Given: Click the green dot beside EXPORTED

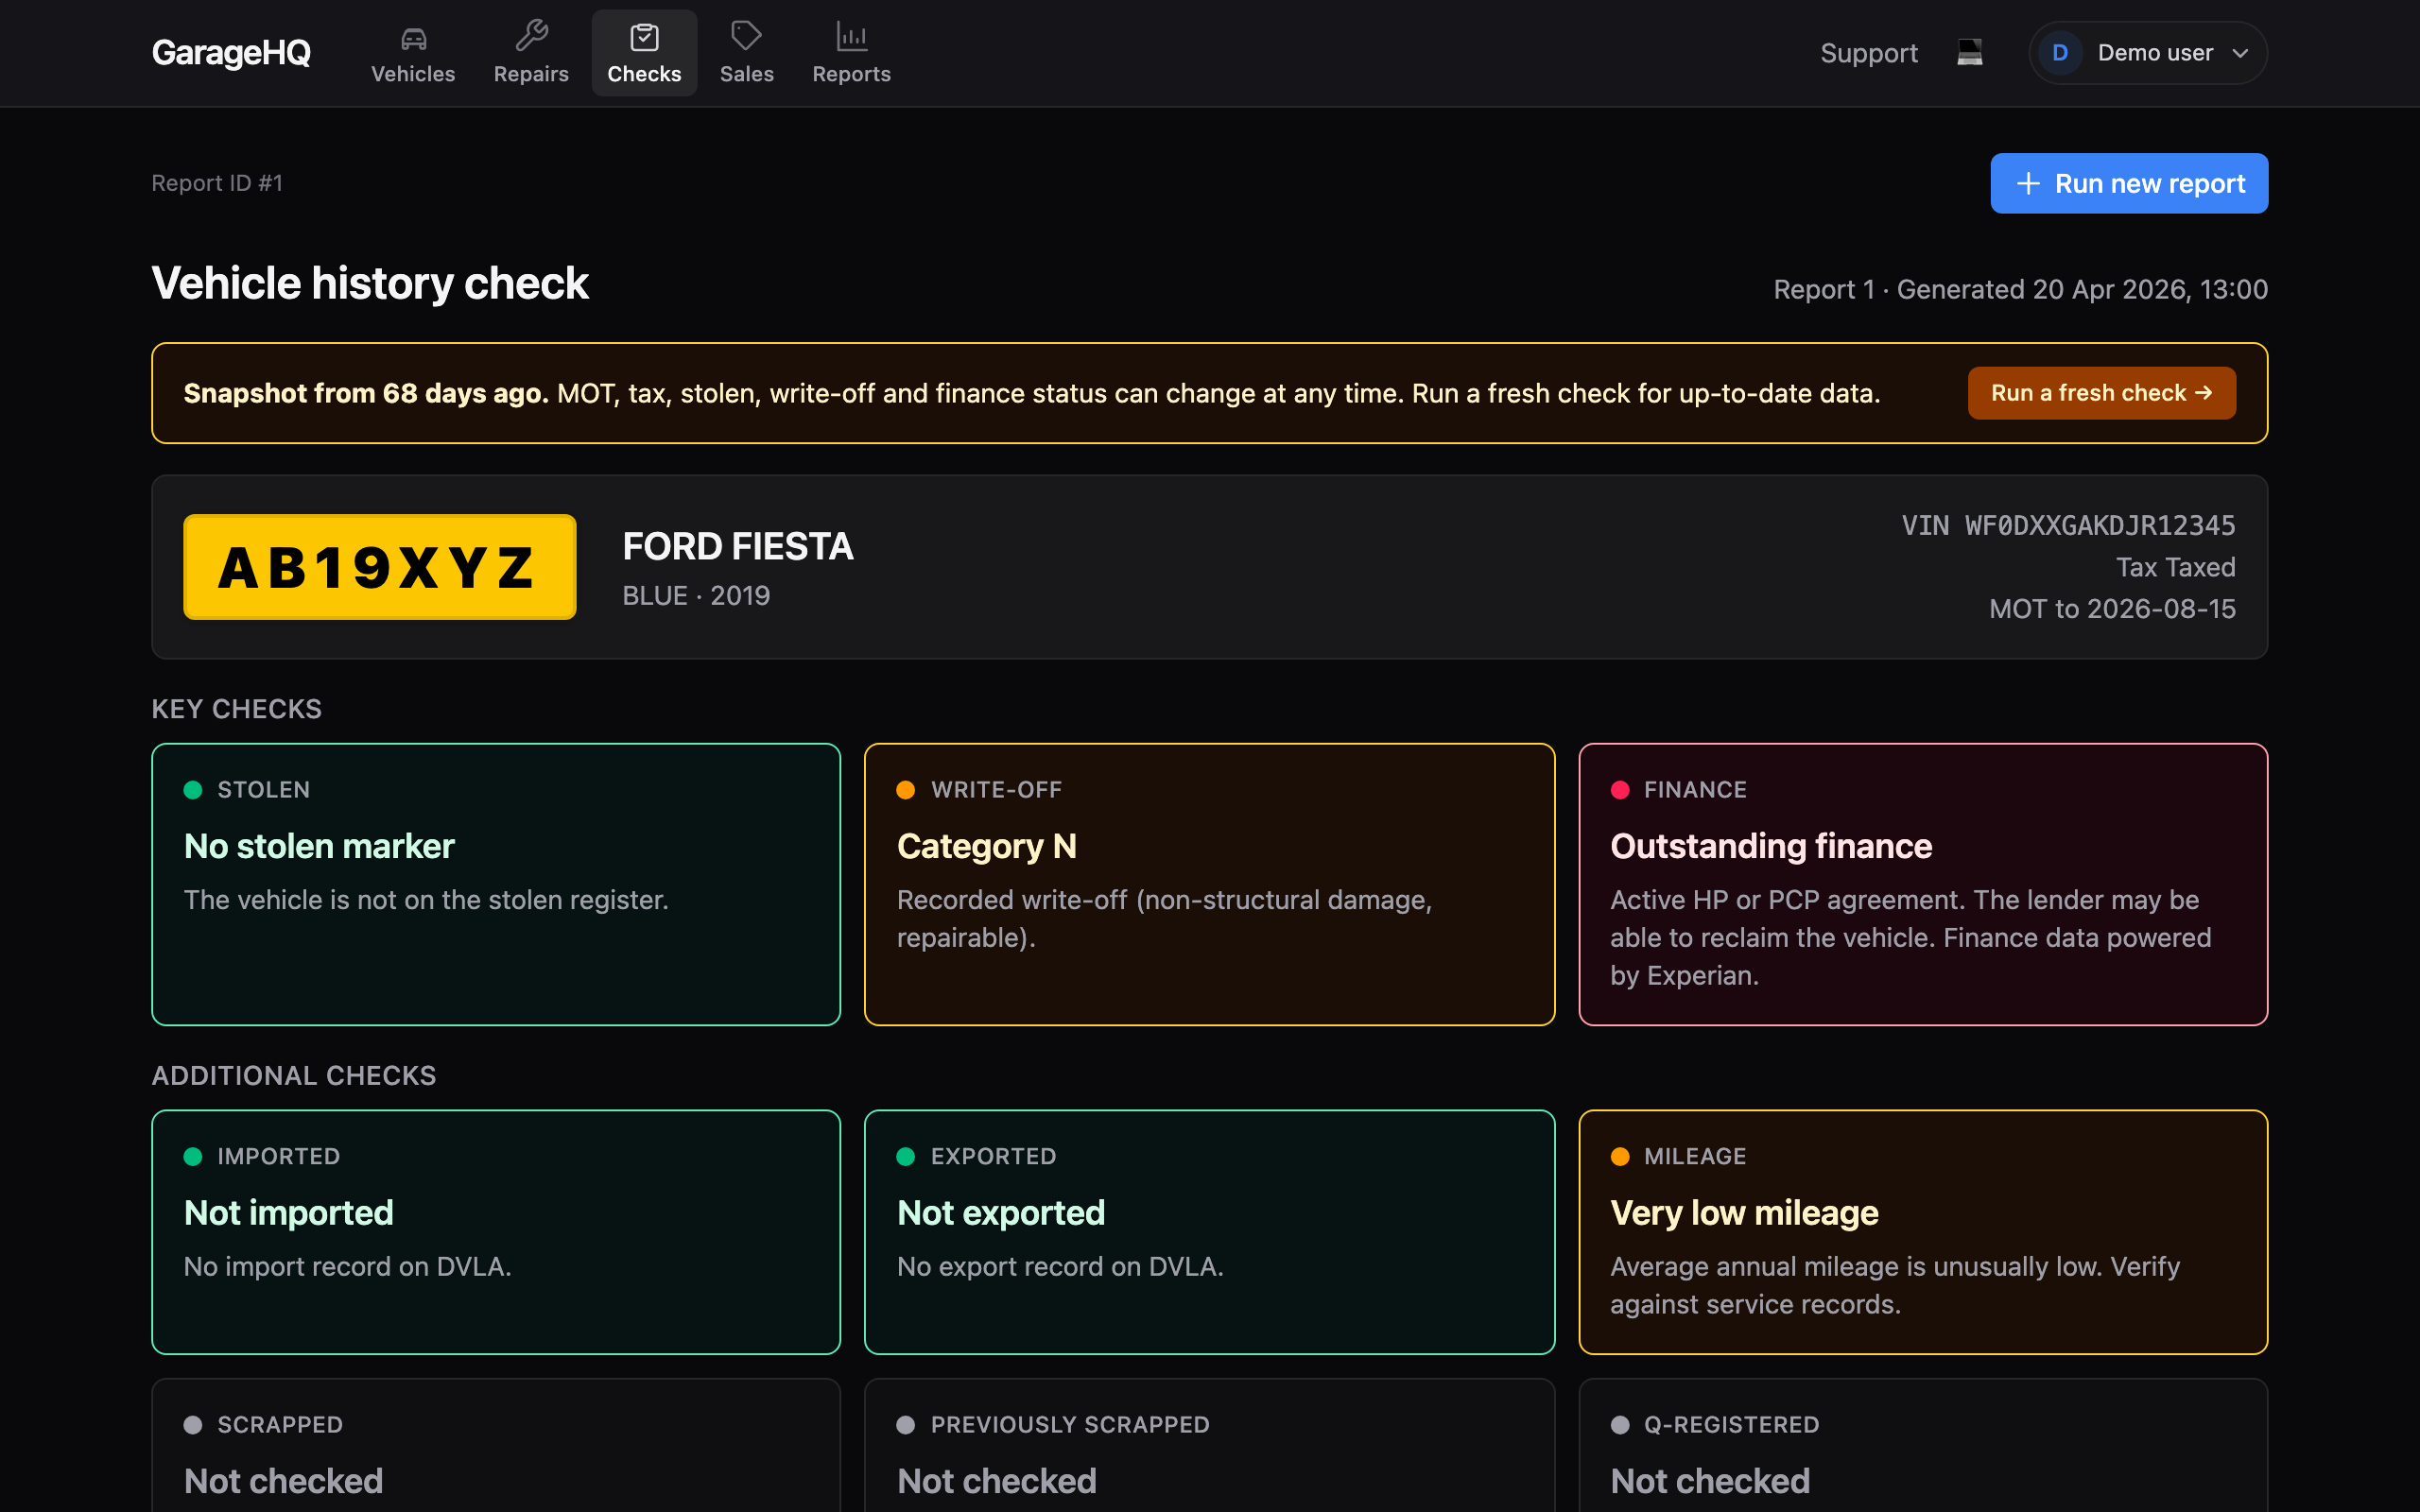Looking at the screenshot, I should 906,1157.
